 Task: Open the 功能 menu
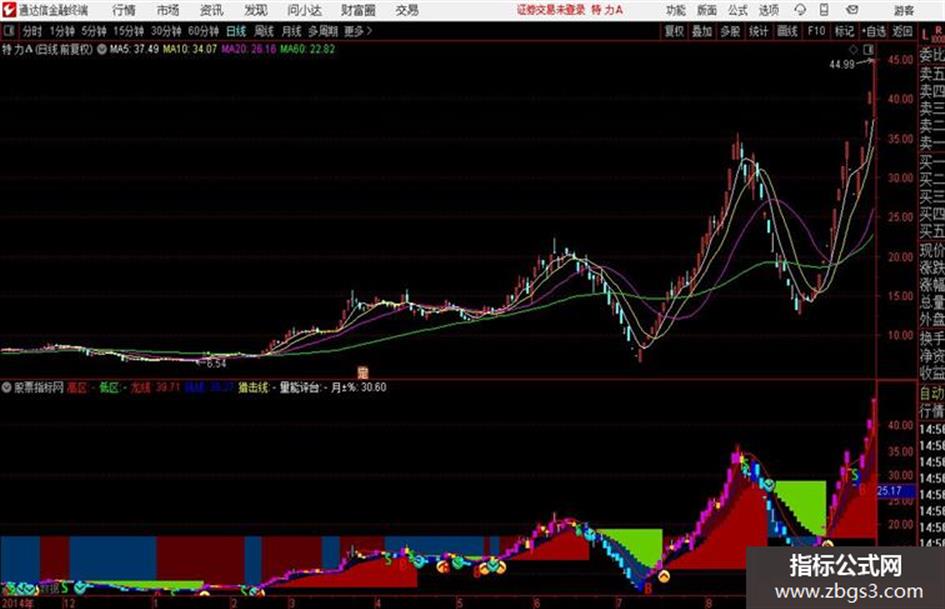click(x=676, y=10)
